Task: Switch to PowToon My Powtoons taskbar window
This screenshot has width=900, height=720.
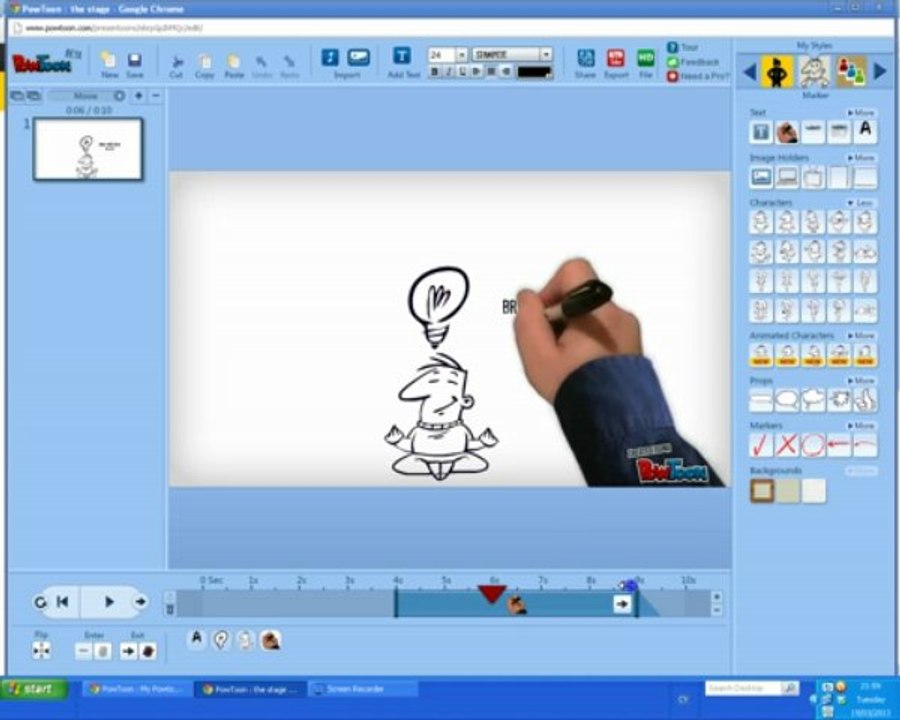Action: point(137,689)
